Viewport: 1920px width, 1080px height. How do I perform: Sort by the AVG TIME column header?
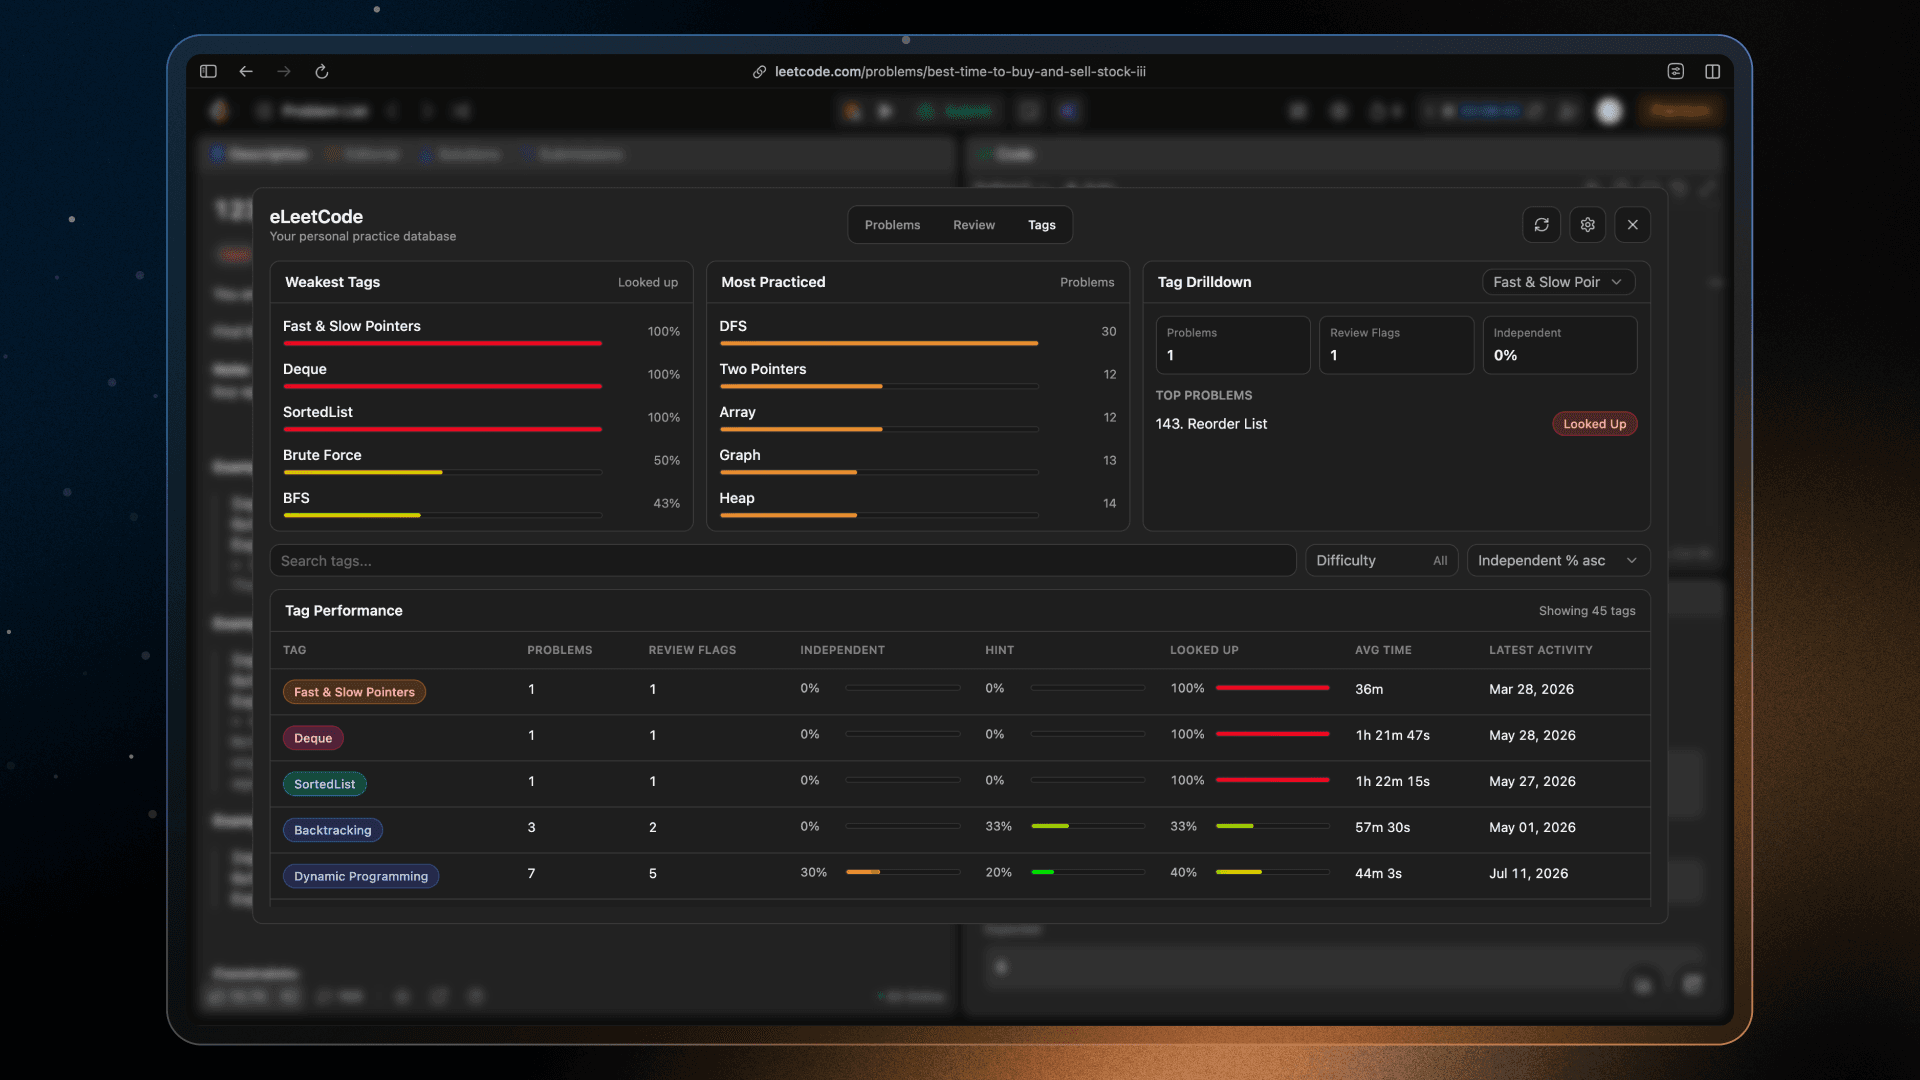click(x=1383, y=650)
